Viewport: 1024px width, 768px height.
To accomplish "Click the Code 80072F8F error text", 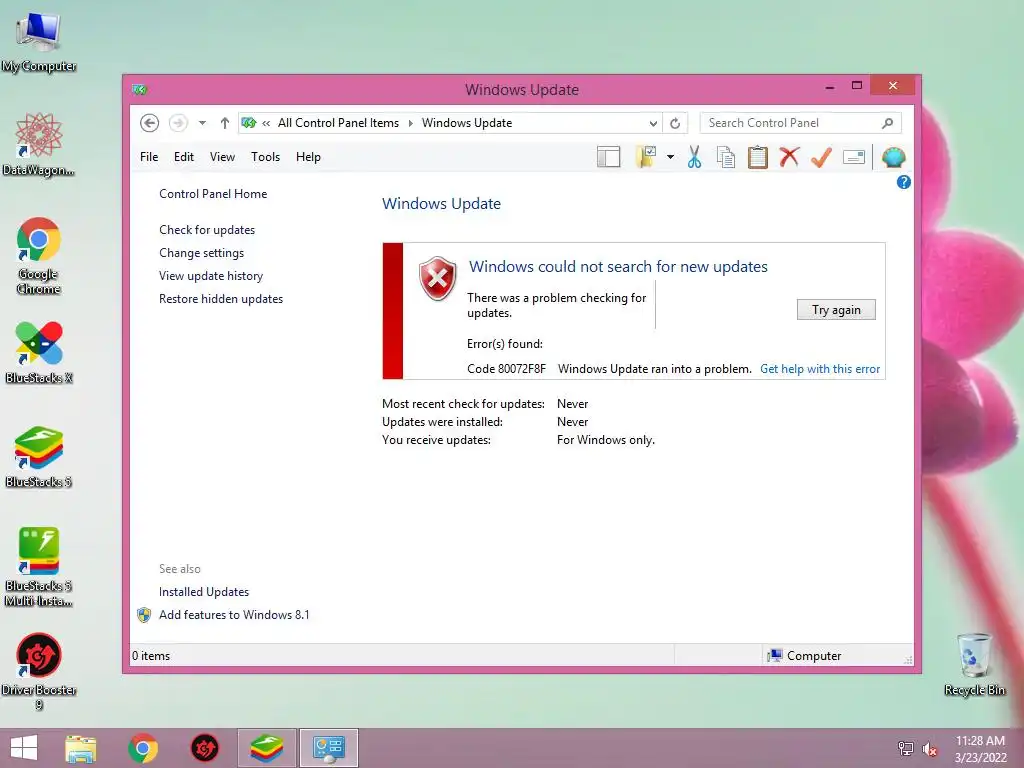I will tap(506, 369).
